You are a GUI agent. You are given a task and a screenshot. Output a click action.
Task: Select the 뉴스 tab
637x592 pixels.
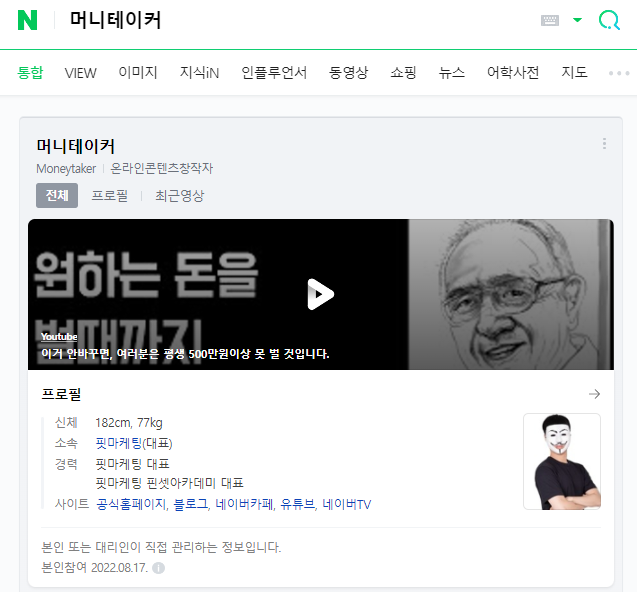coord(451,73)
